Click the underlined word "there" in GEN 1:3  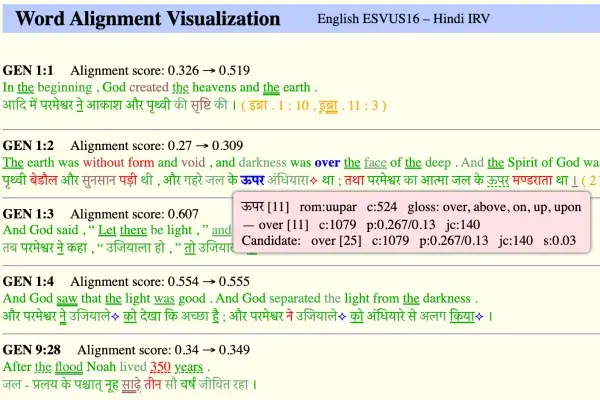133,230
